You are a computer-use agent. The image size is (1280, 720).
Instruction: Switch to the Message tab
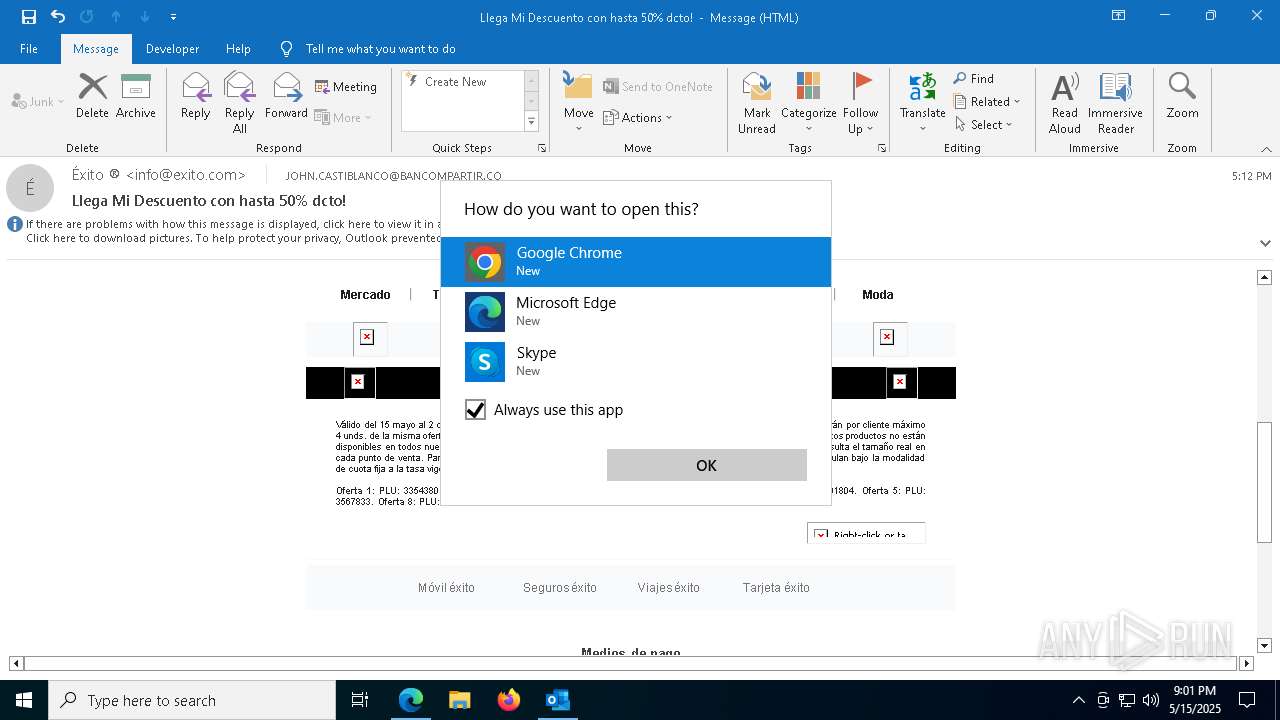tap(96, 49)
